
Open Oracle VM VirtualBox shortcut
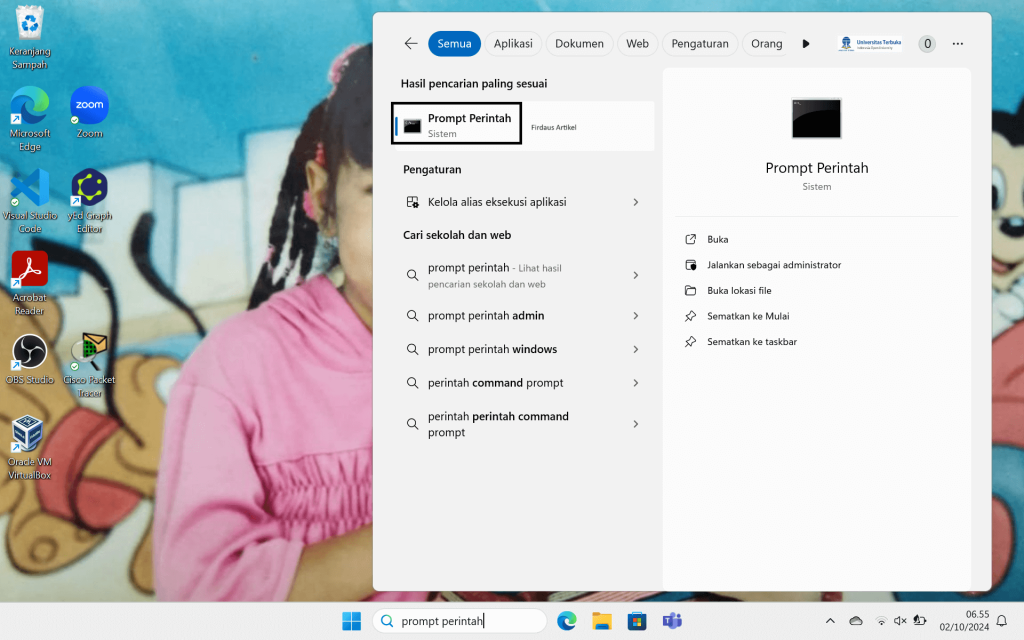pyautogui.click(x=29, y=437)
